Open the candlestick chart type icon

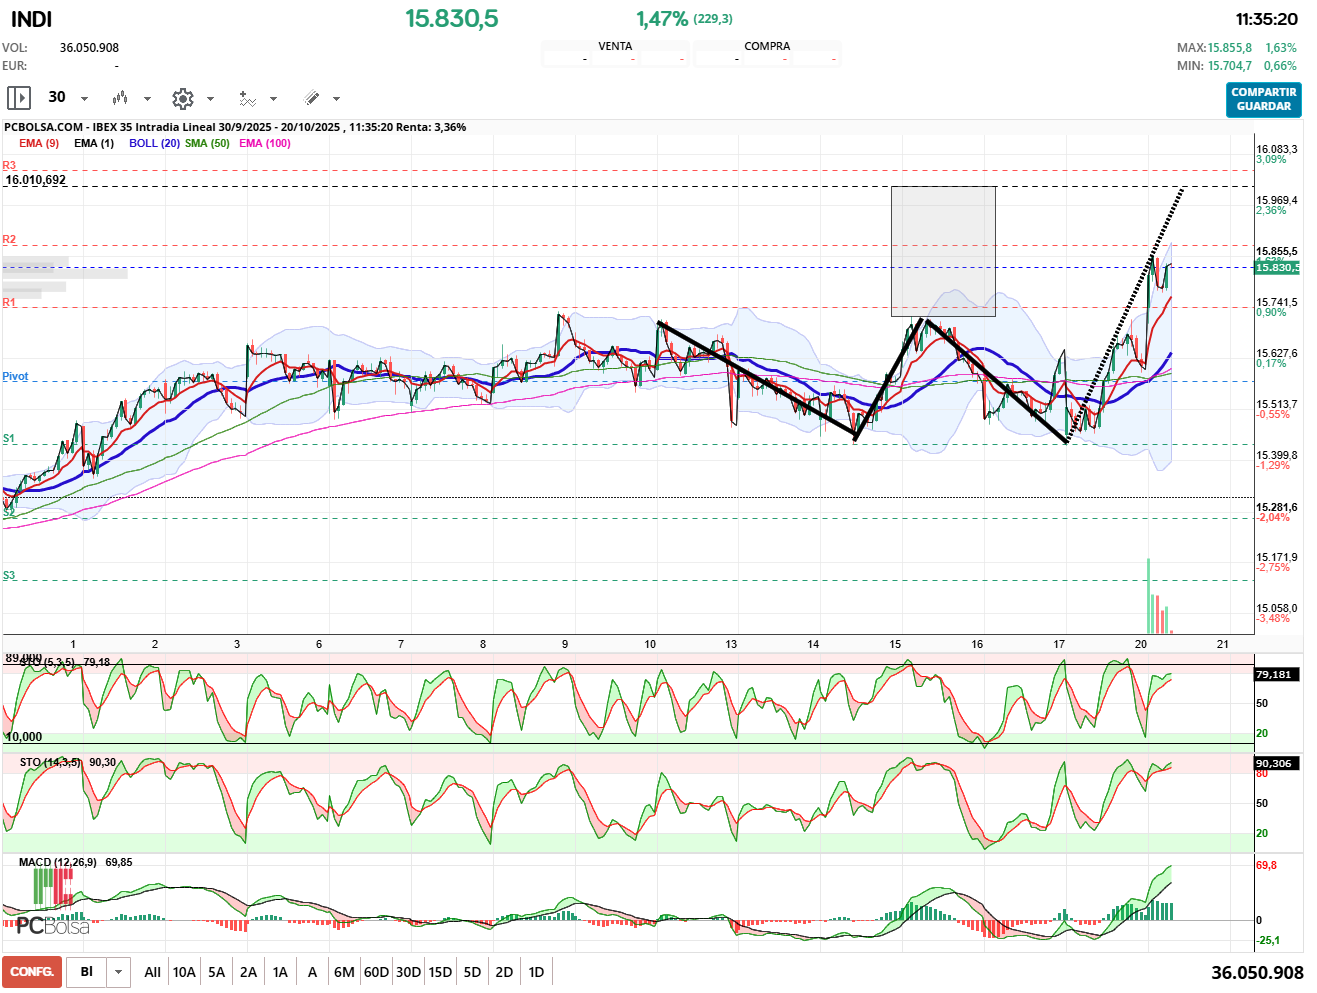click(x=120, y=98)
